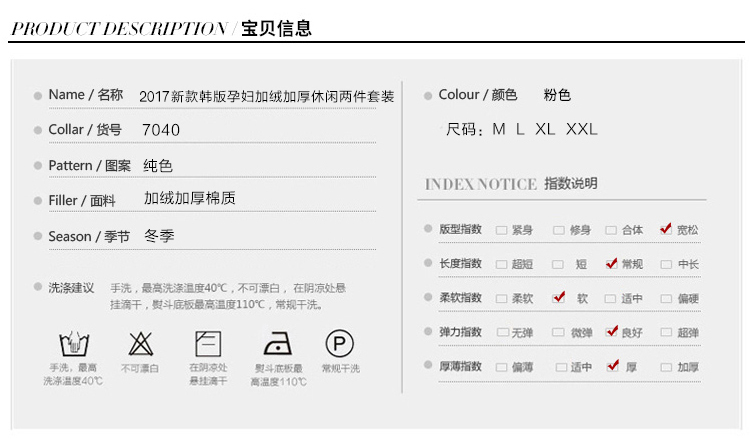Select size L

click(x=520, y=129)
